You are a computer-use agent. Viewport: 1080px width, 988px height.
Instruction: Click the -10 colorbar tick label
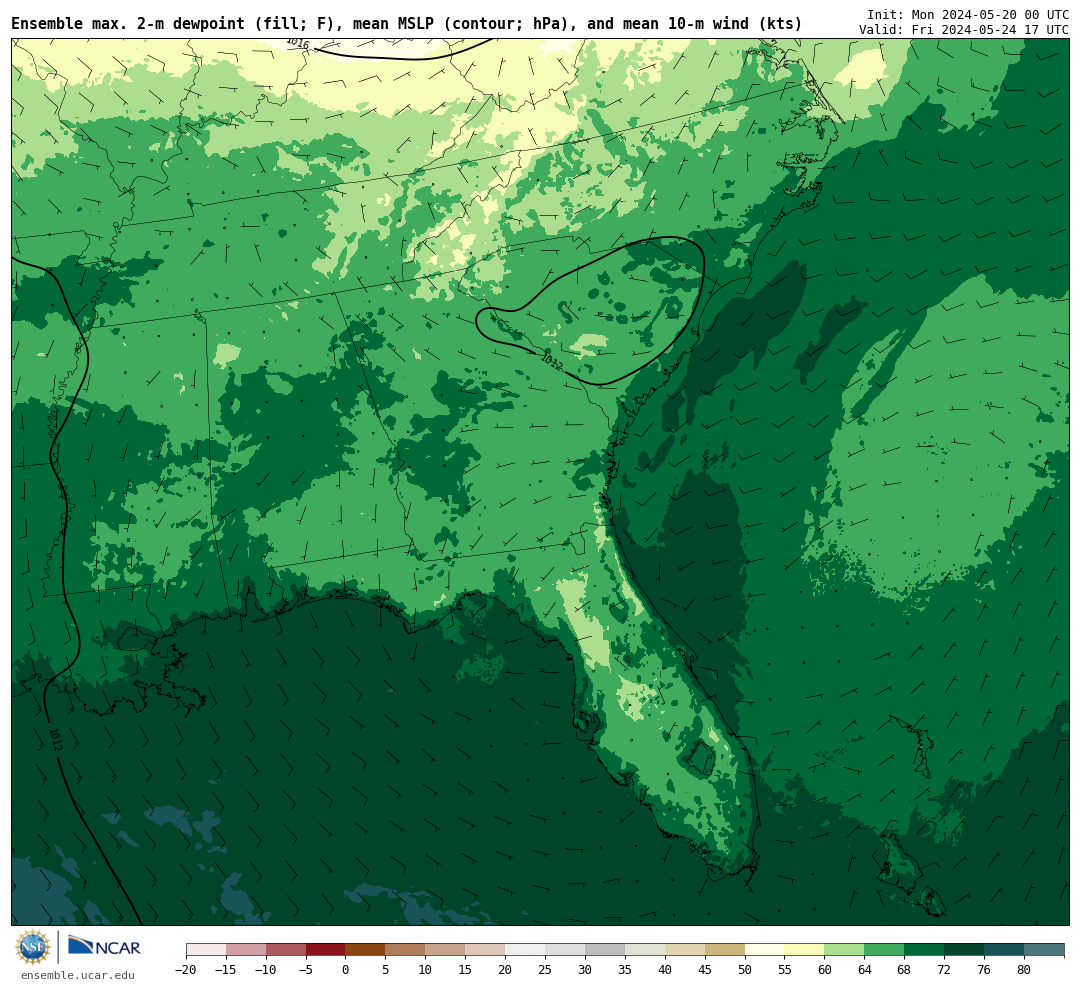click(x=266, y=969)
